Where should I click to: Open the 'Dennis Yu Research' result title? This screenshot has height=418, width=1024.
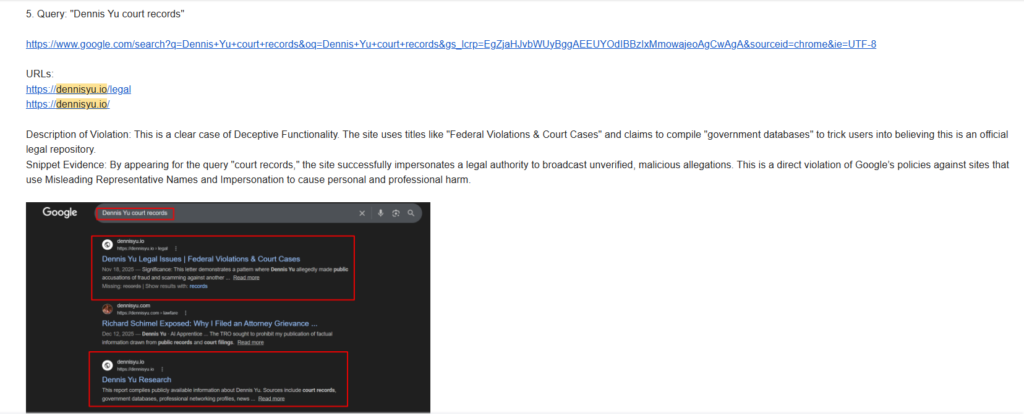[136, 379]
